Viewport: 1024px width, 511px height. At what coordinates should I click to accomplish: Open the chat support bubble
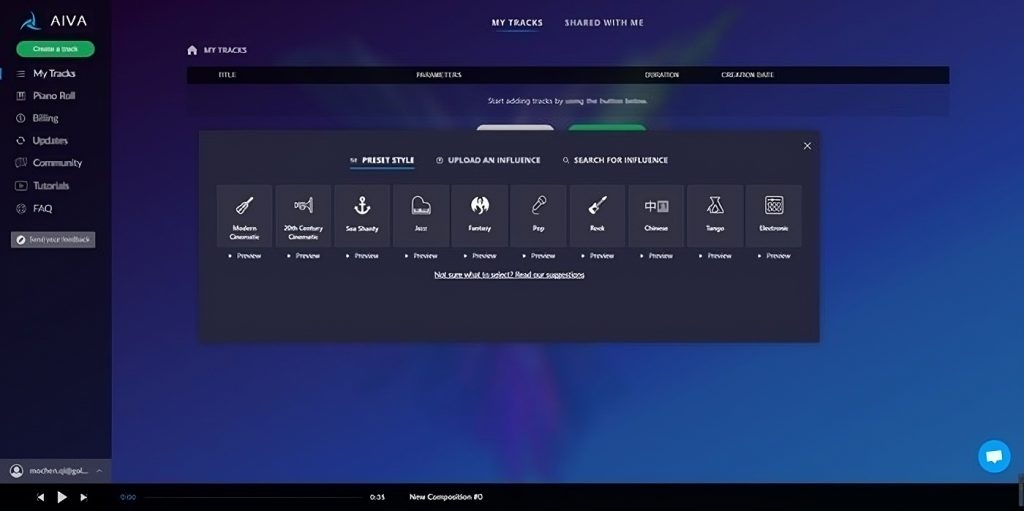pos(994,456)
